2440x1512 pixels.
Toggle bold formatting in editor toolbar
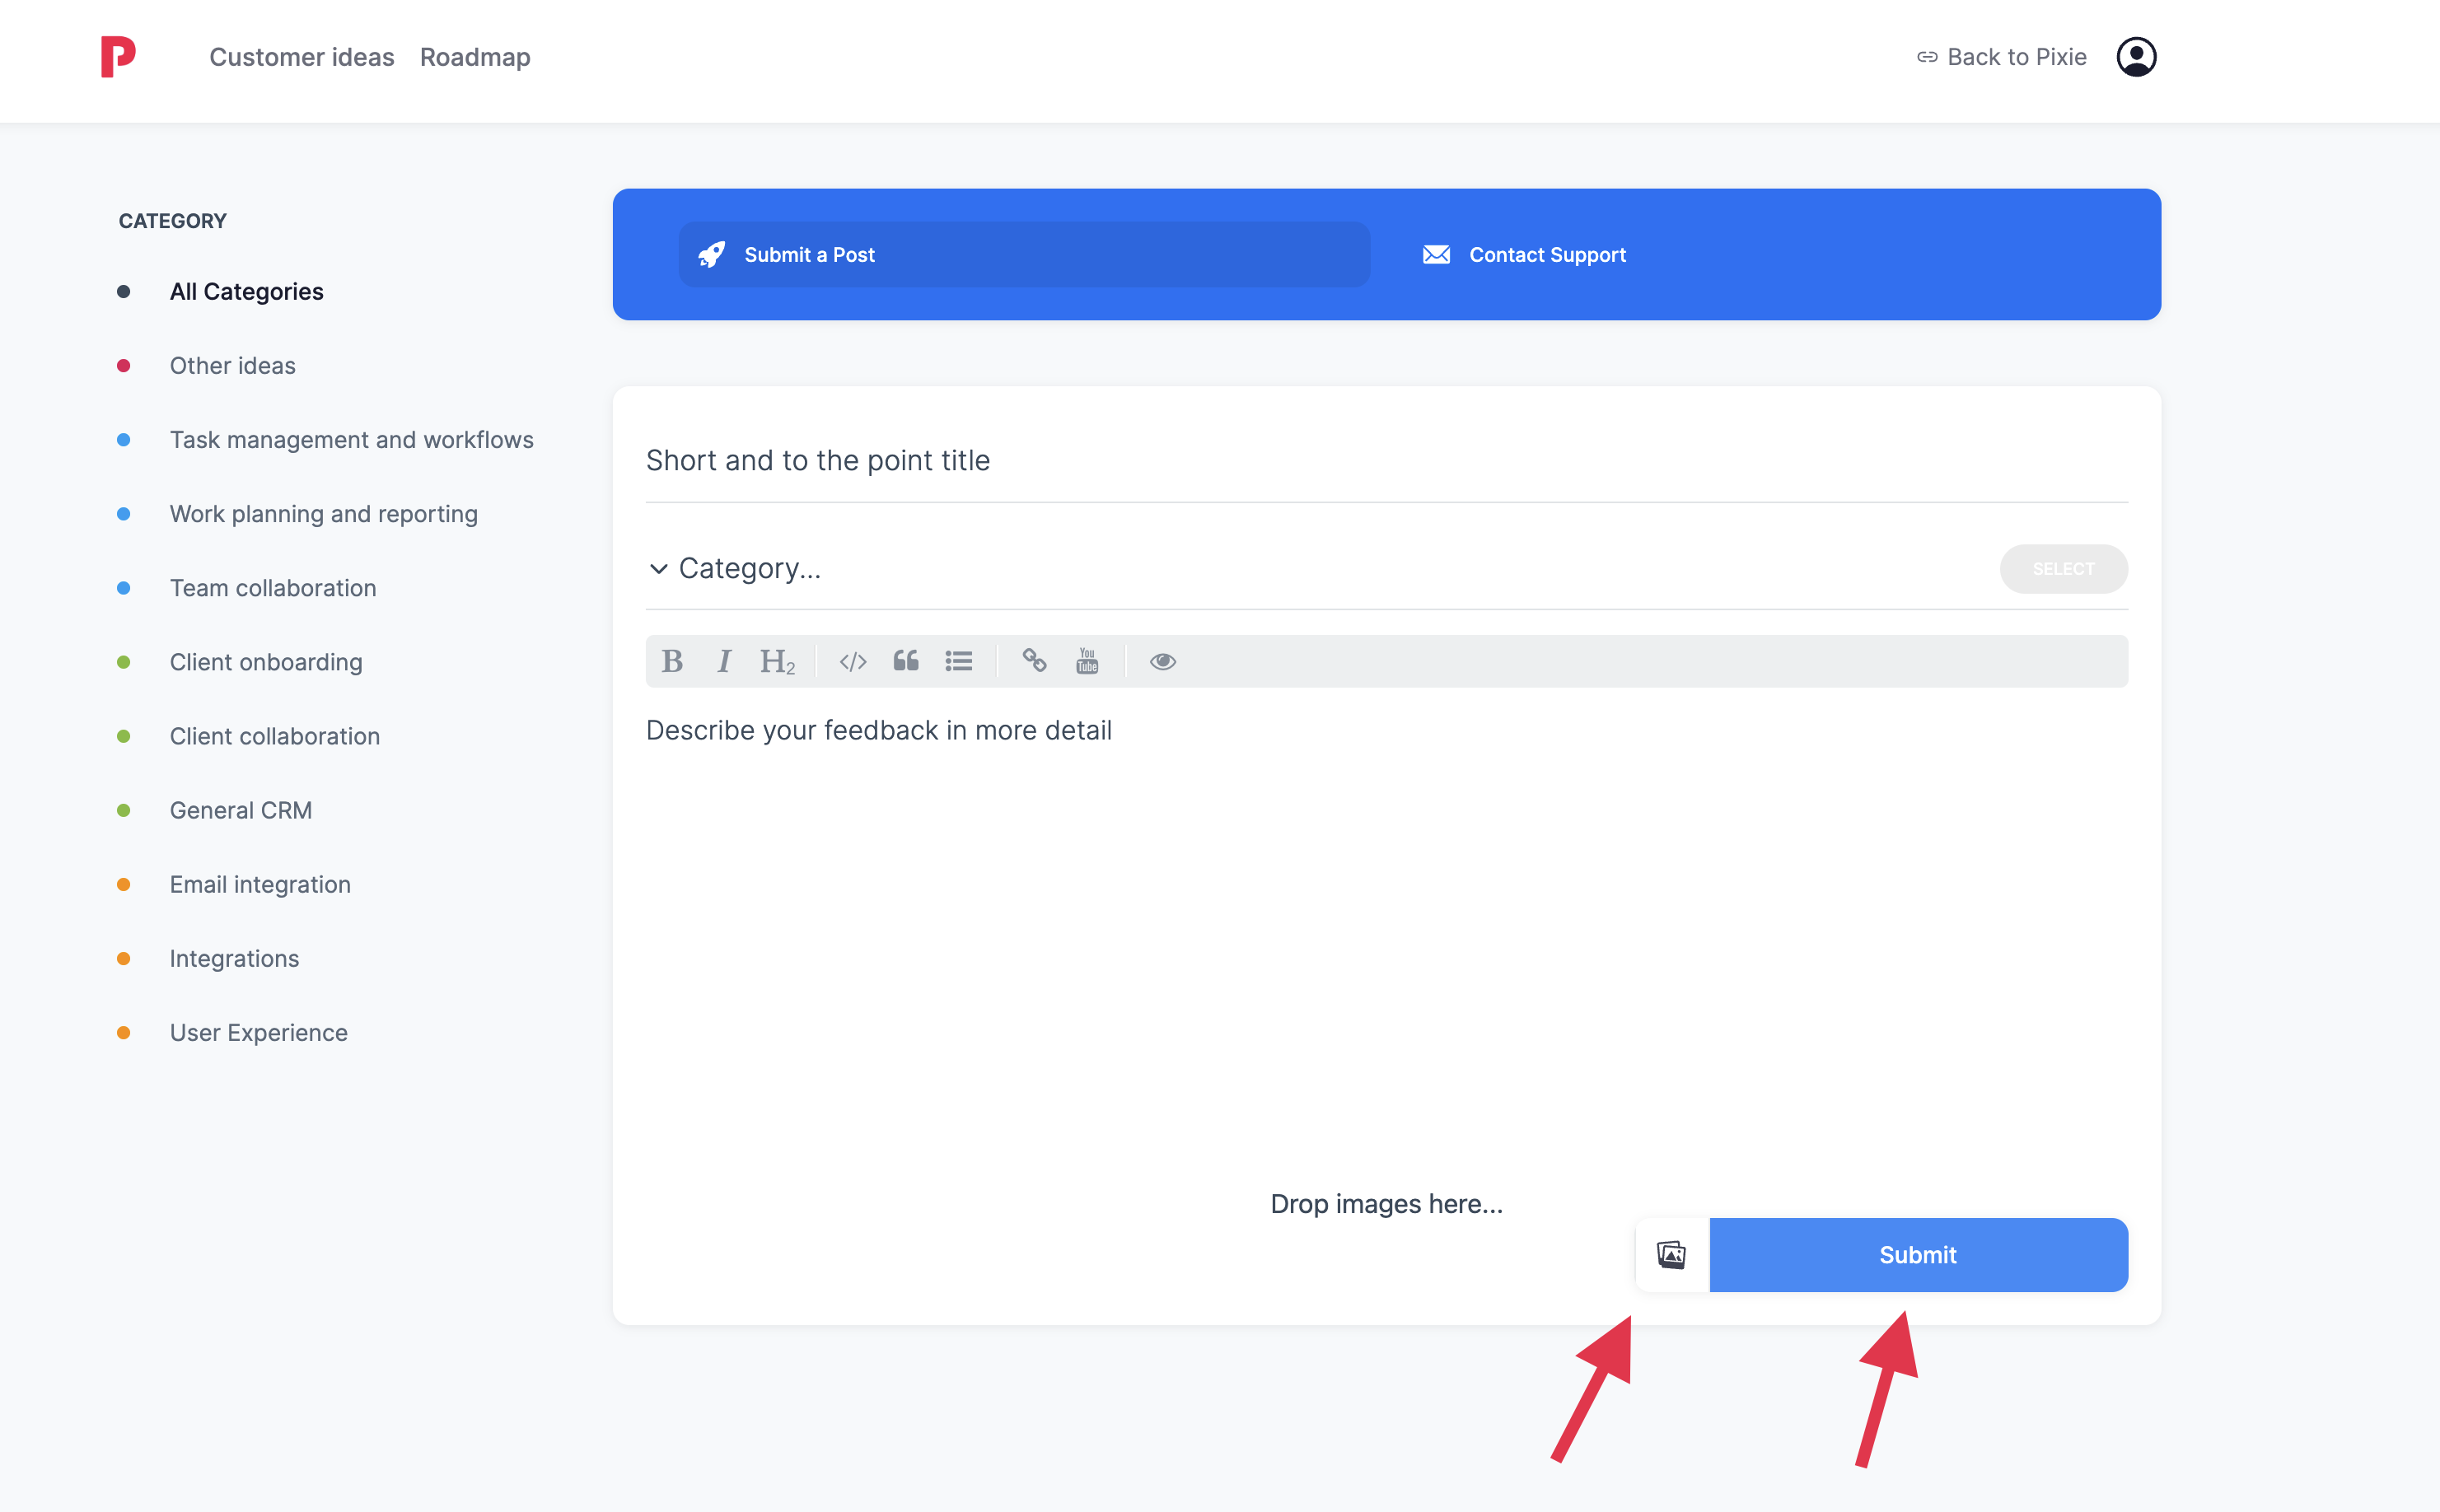point(672,661)
